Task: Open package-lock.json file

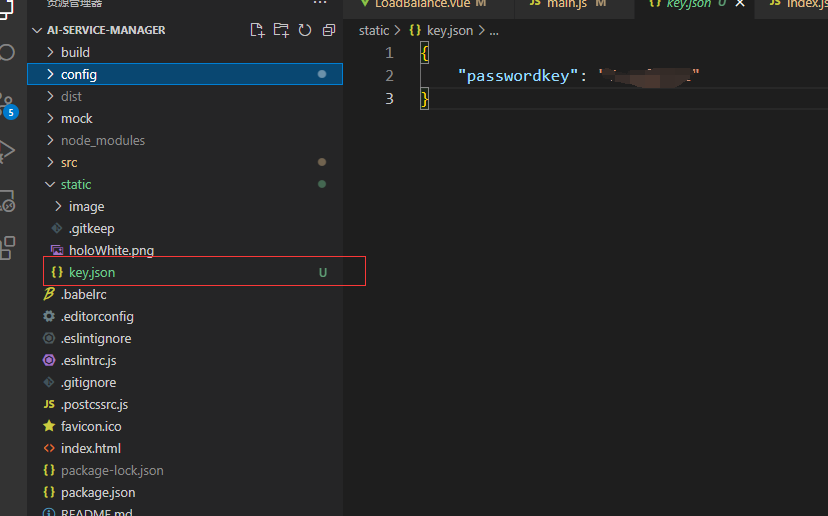Action: tap(185, 471)
